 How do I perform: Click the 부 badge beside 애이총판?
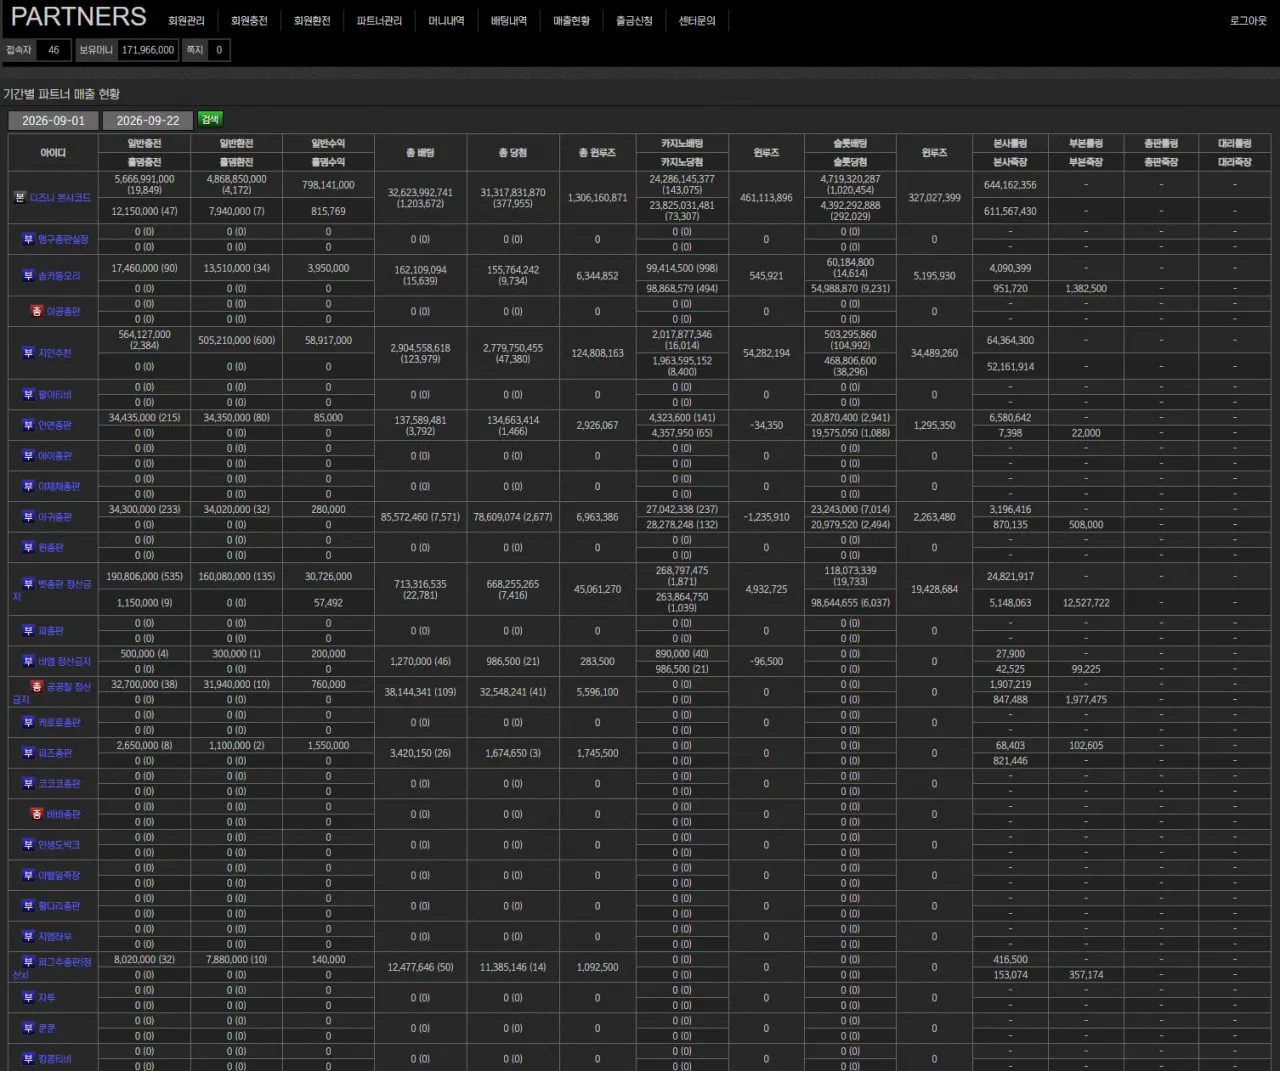pyautogui.click(x=28, y=455)
